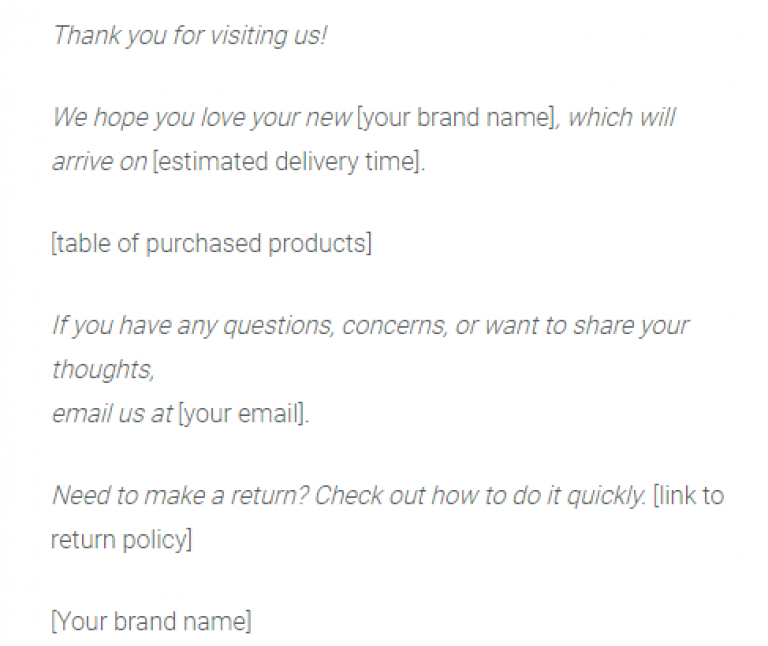The width and height of the screenshot is (768, 646).
Task: Select the closing [Your brand name] signature
Action: pos(151,621)
